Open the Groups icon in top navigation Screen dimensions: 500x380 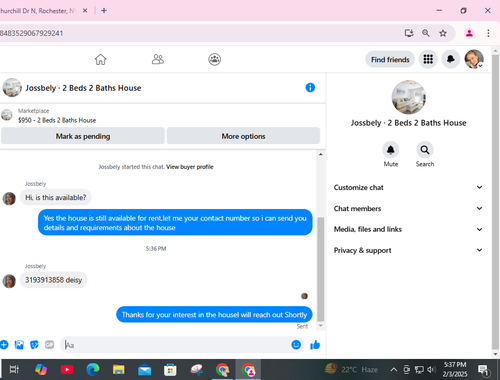point(214,59)
